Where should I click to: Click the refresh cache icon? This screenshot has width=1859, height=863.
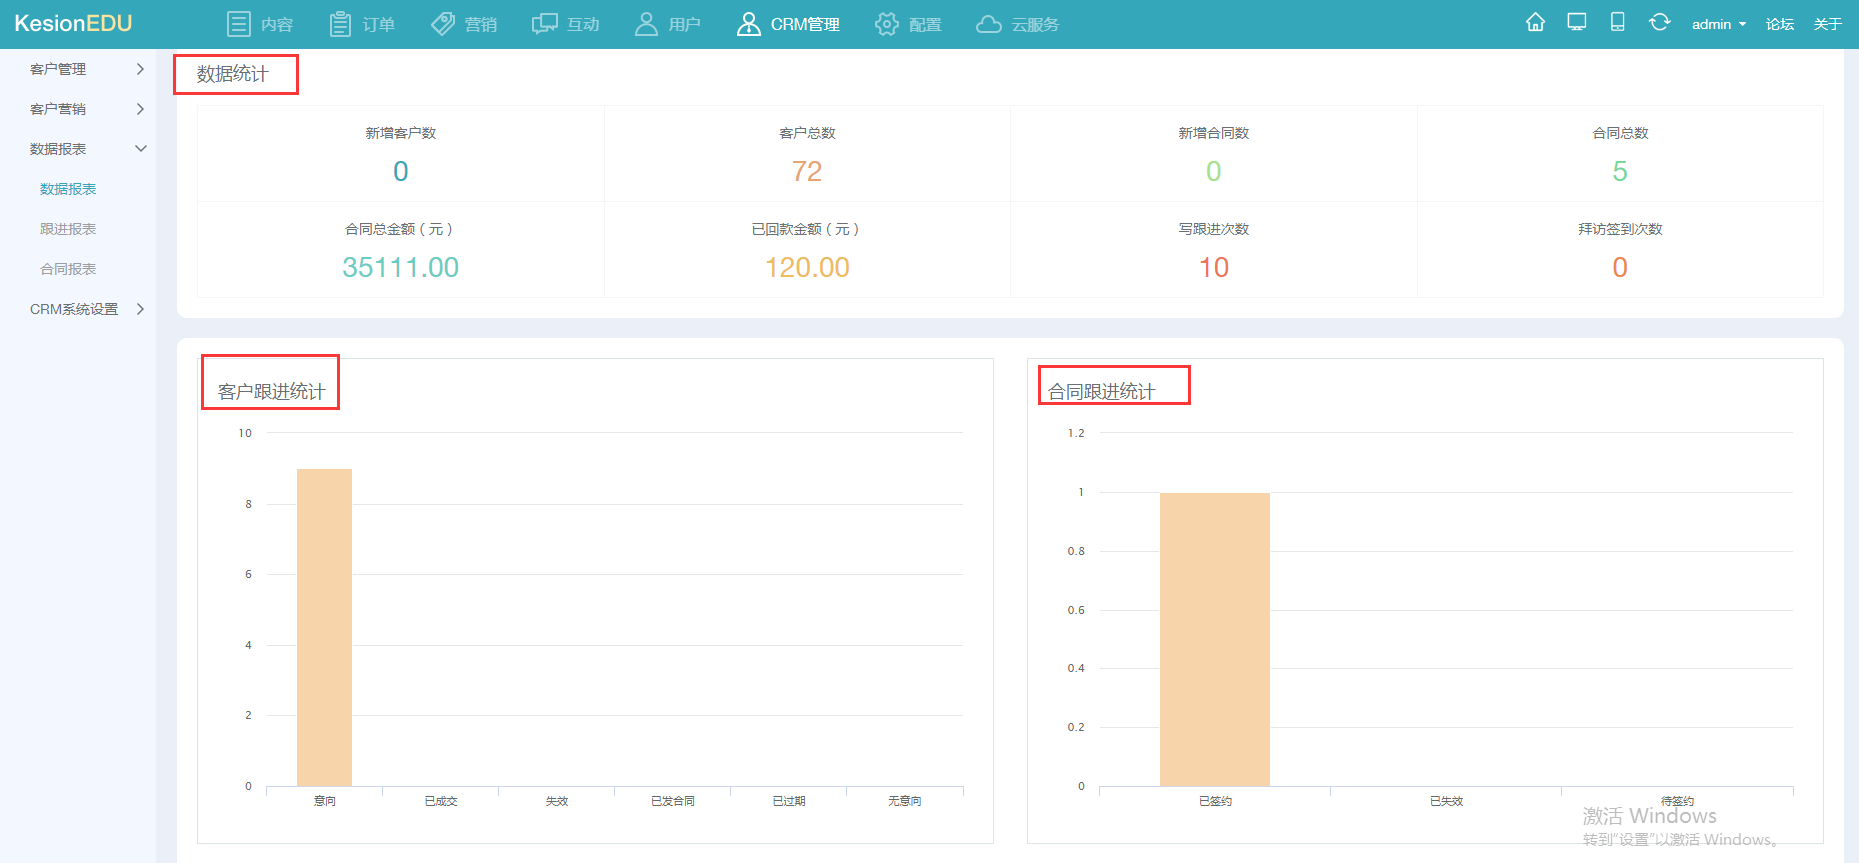point(1659,22)
